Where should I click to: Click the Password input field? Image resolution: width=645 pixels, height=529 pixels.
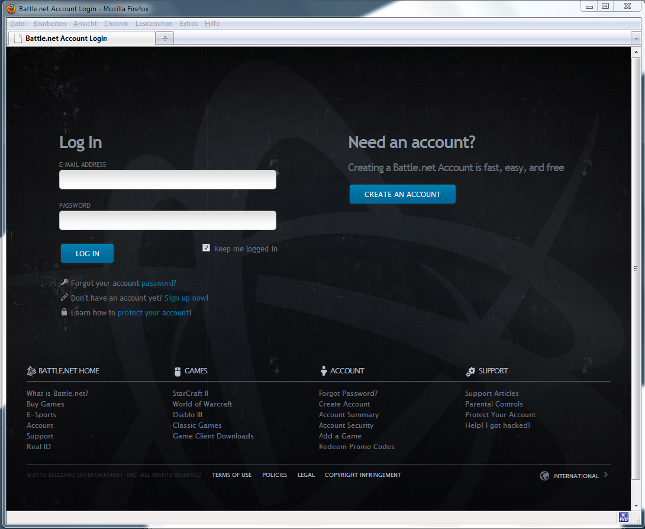(167, 220)
